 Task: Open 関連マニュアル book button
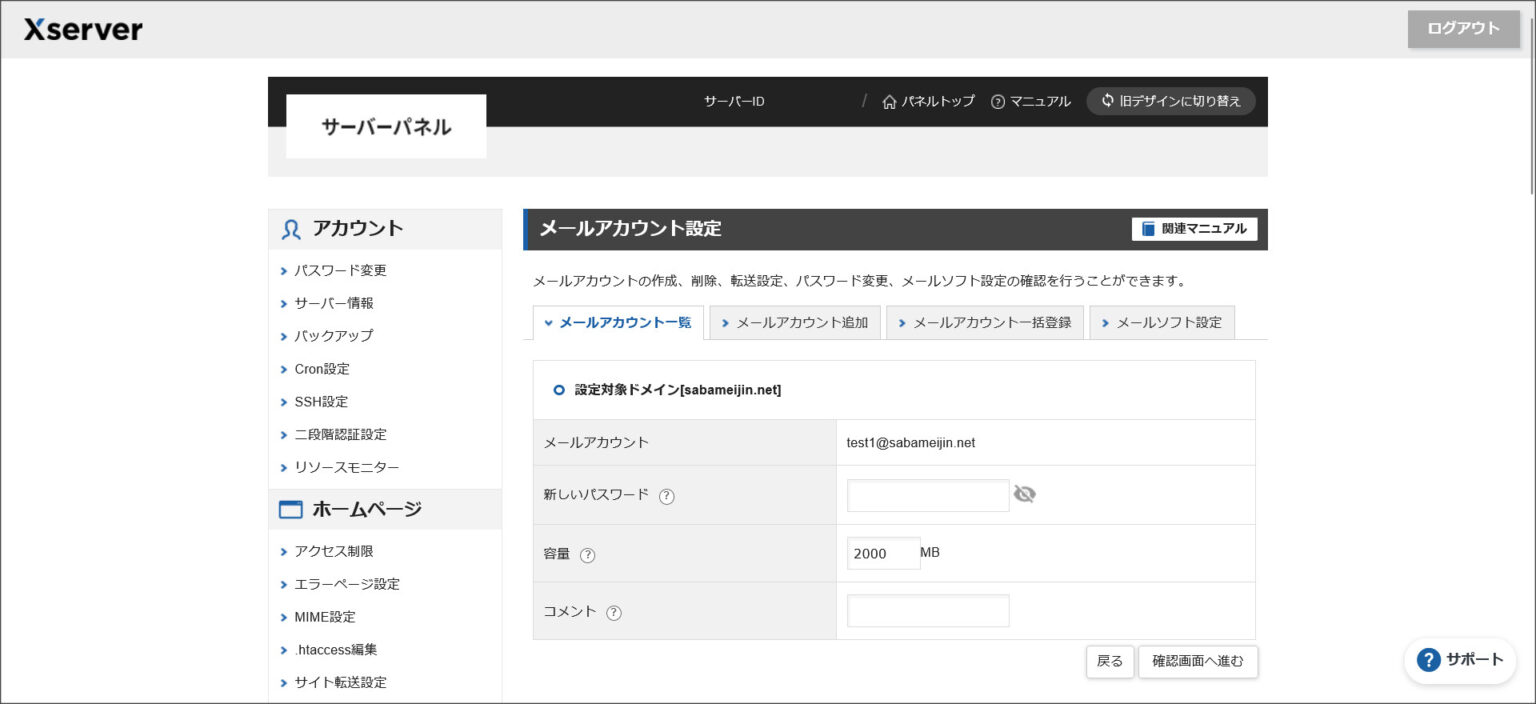(1194, 229)
